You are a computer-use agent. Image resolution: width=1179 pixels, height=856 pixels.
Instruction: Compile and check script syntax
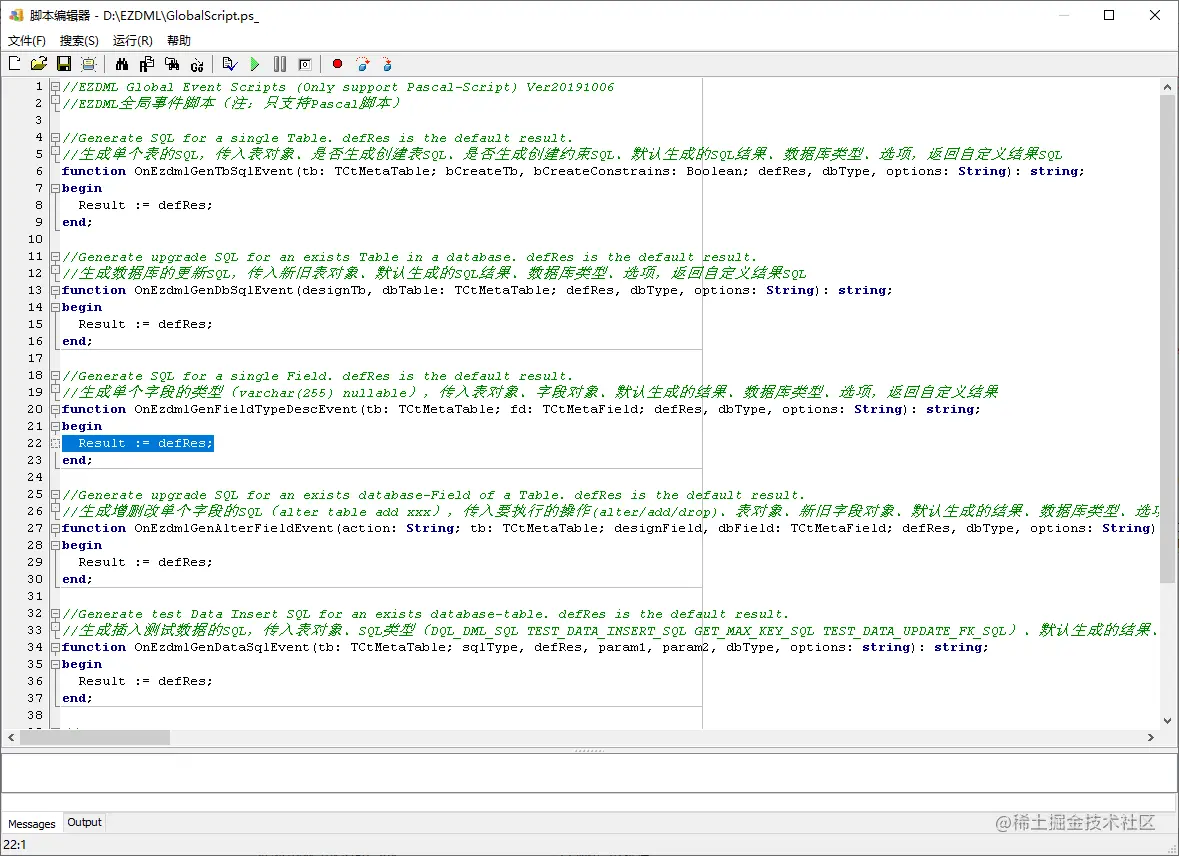(x=230, y=64)
